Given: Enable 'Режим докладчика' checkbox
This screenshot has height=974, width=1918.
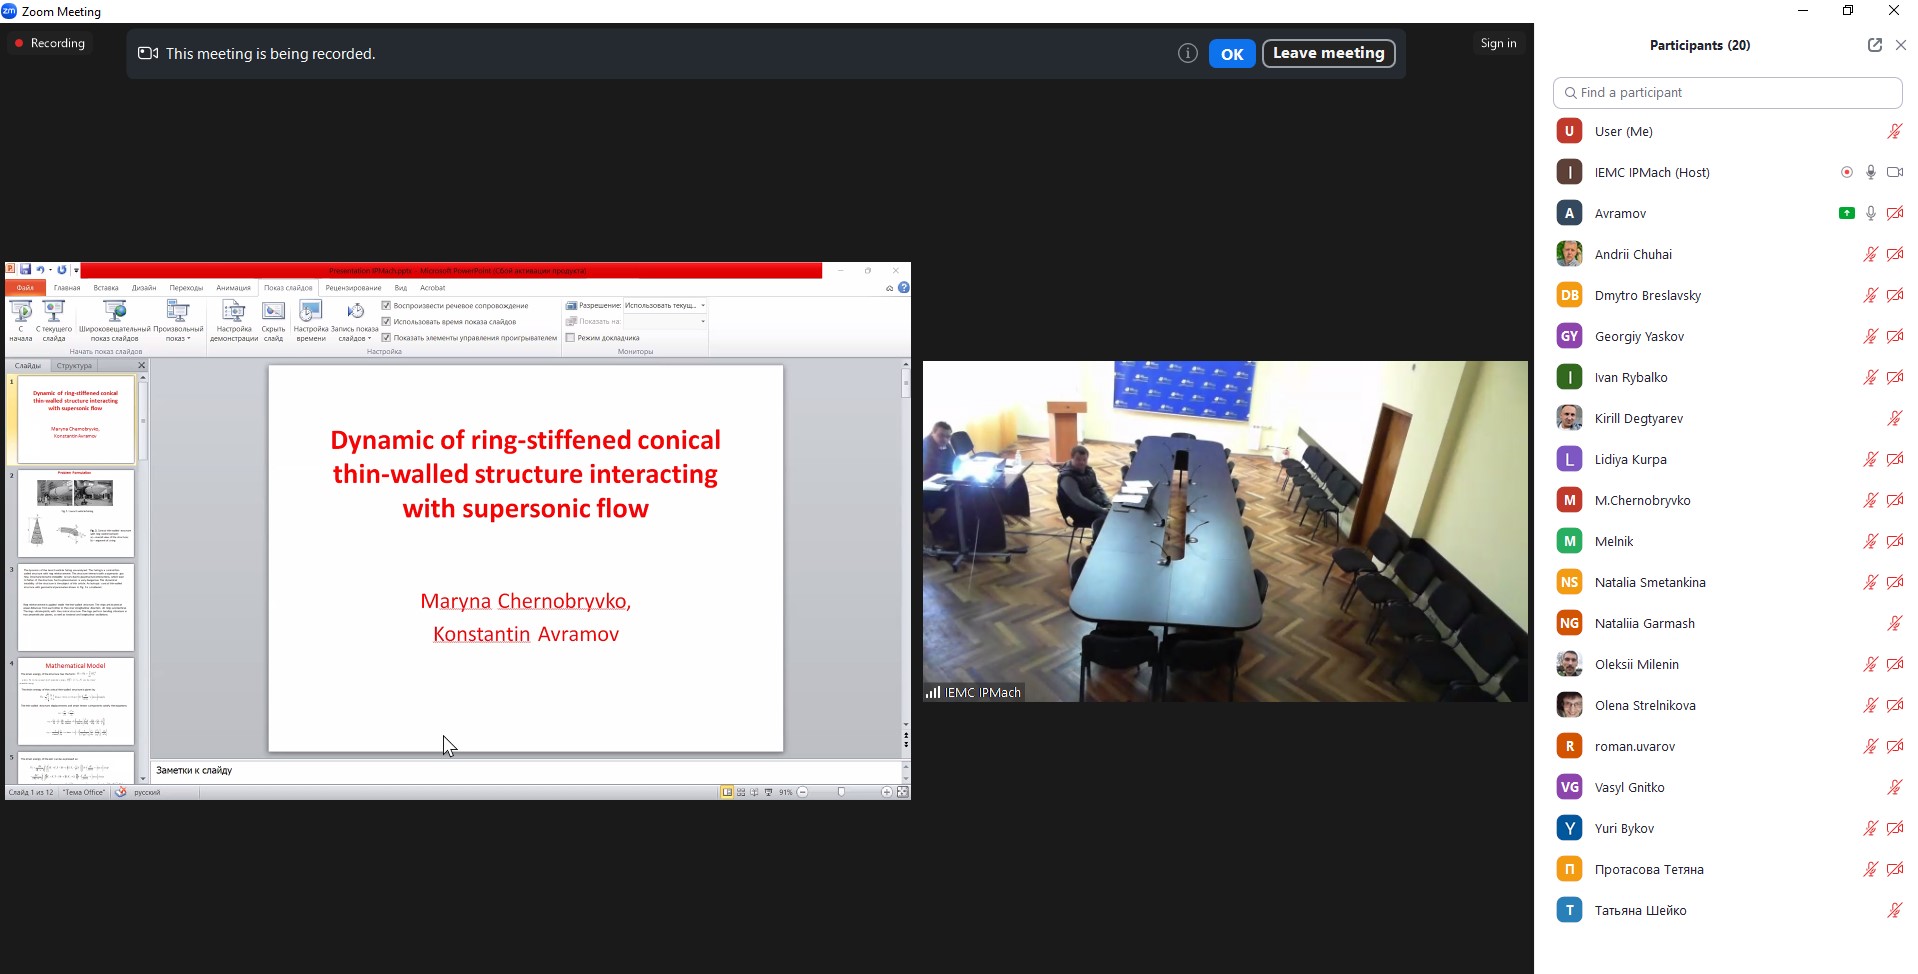Looking at the screenshot, I should (x=571, y=338).
